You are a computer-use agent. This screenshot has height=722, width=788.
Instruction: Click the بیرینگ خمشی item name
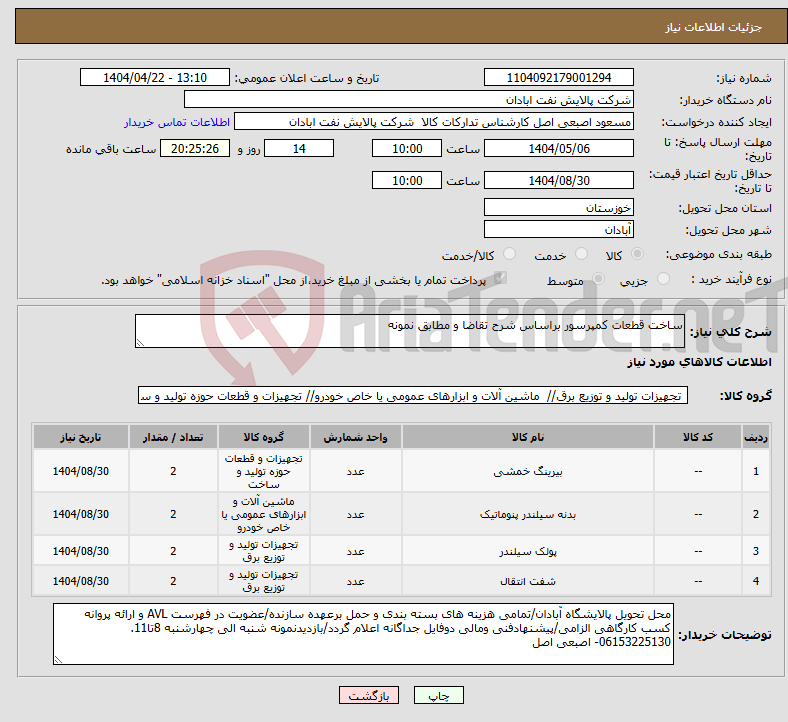coord(528,472)
